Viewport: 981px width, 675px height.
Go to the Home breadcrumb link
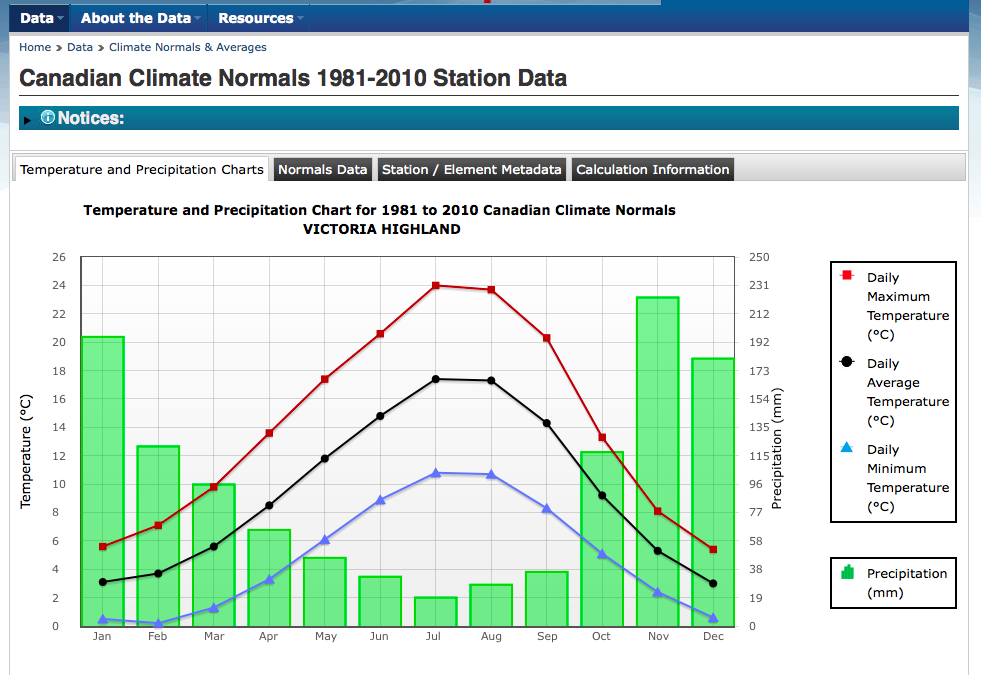pyautogui.click(x=35, y=47)
